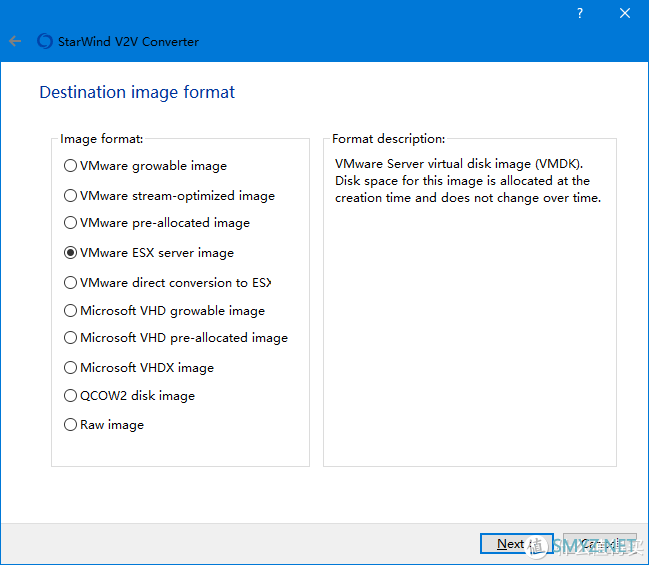649x565 pixels.
Task: Select VMware pre-allocated image radio button
Action: point(70,223)
